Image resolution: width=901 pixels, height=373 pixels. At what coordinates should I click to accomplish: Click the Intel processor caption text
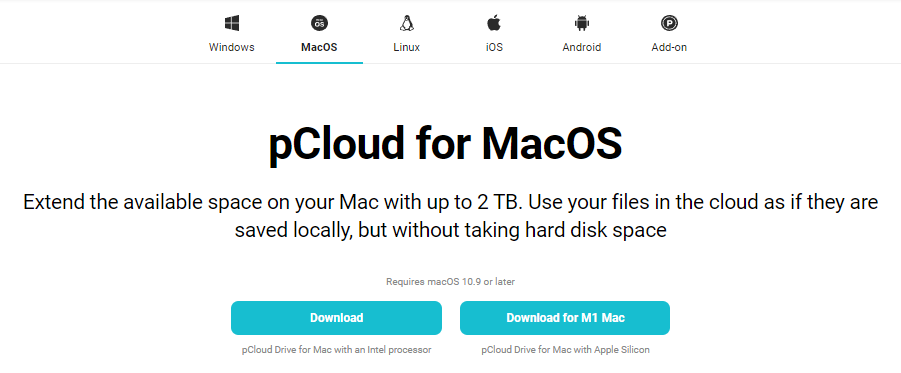point(337,349)
